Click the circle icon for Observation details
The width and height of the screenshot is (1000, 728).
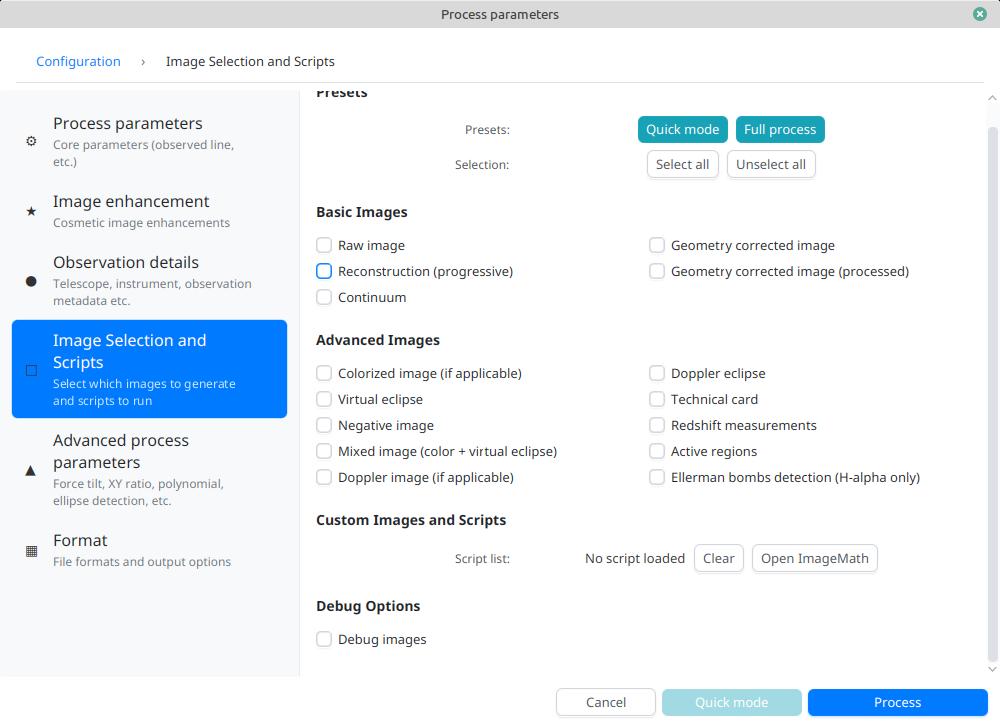(x=31, y=281)
